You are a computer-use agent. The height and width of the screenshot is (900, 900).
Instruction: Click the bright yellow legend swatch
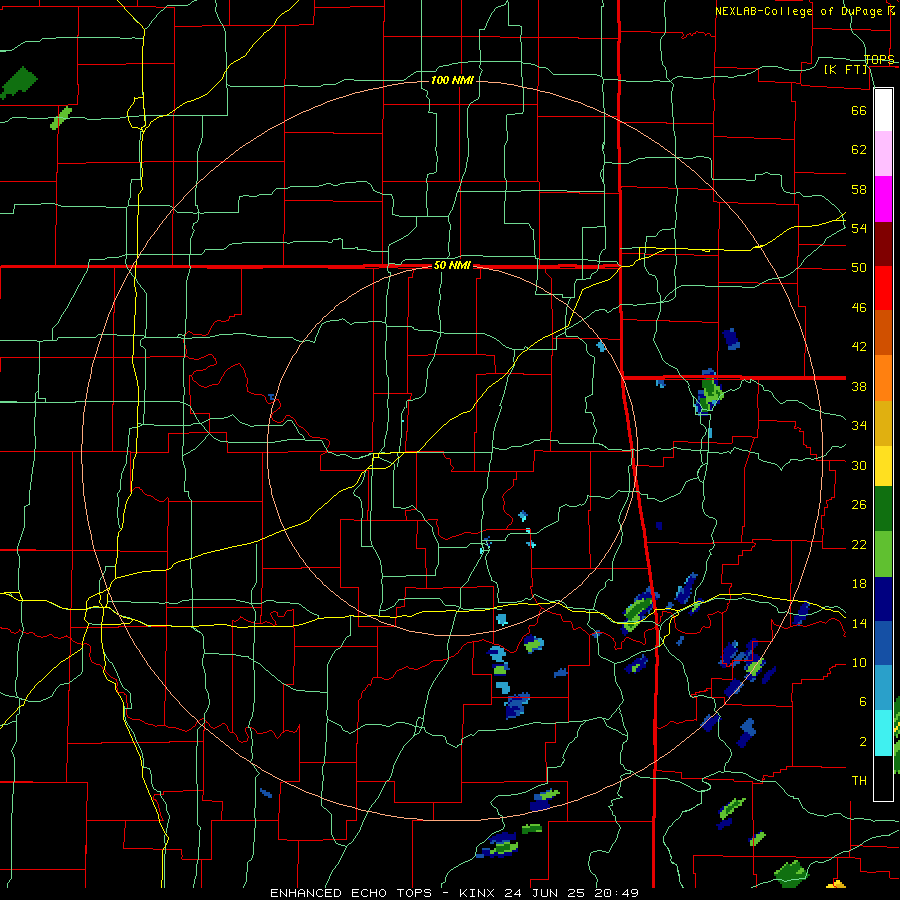coord(883,467)
